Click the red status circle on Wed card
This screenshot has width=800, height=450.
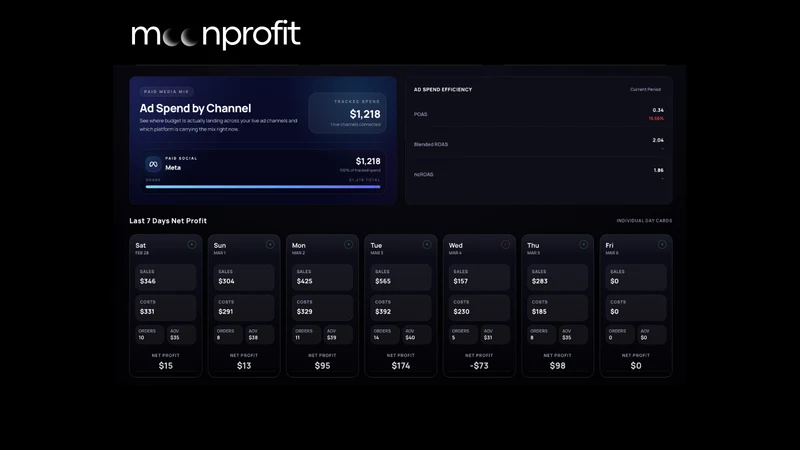pos(505,244)
